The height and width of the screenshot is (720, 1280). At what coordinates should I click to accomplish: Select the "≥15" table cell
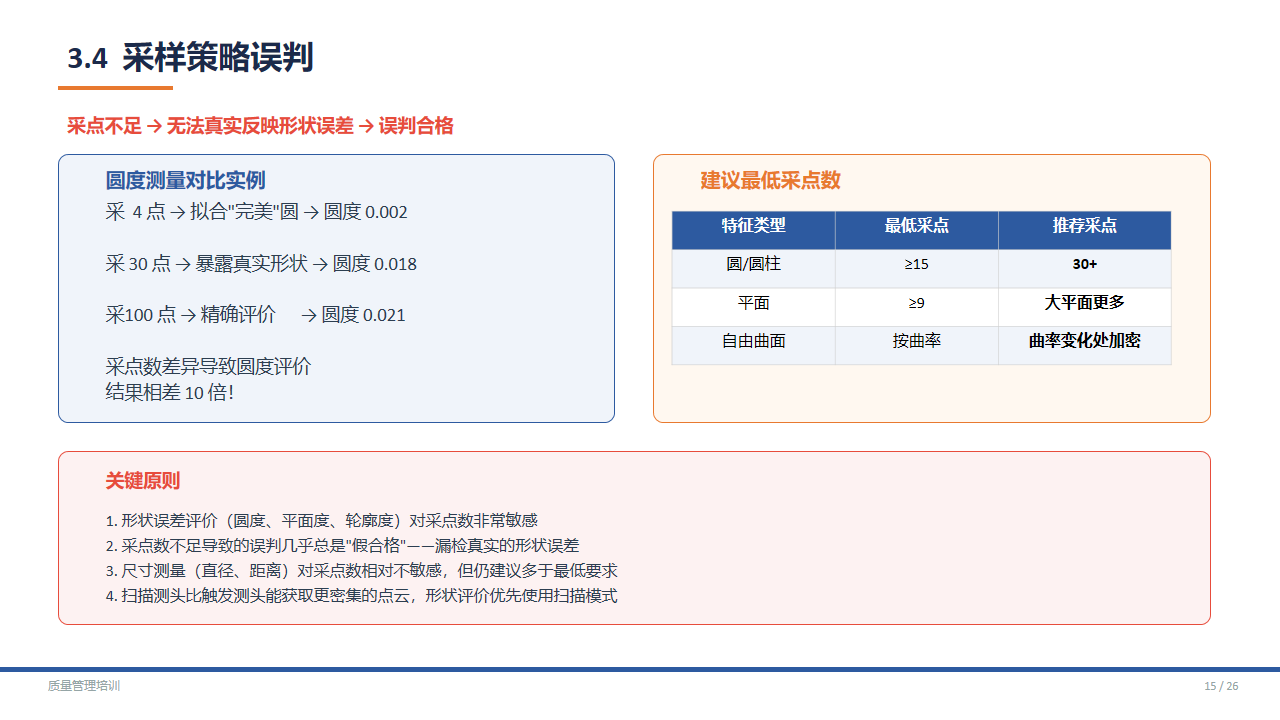(916, 265)
